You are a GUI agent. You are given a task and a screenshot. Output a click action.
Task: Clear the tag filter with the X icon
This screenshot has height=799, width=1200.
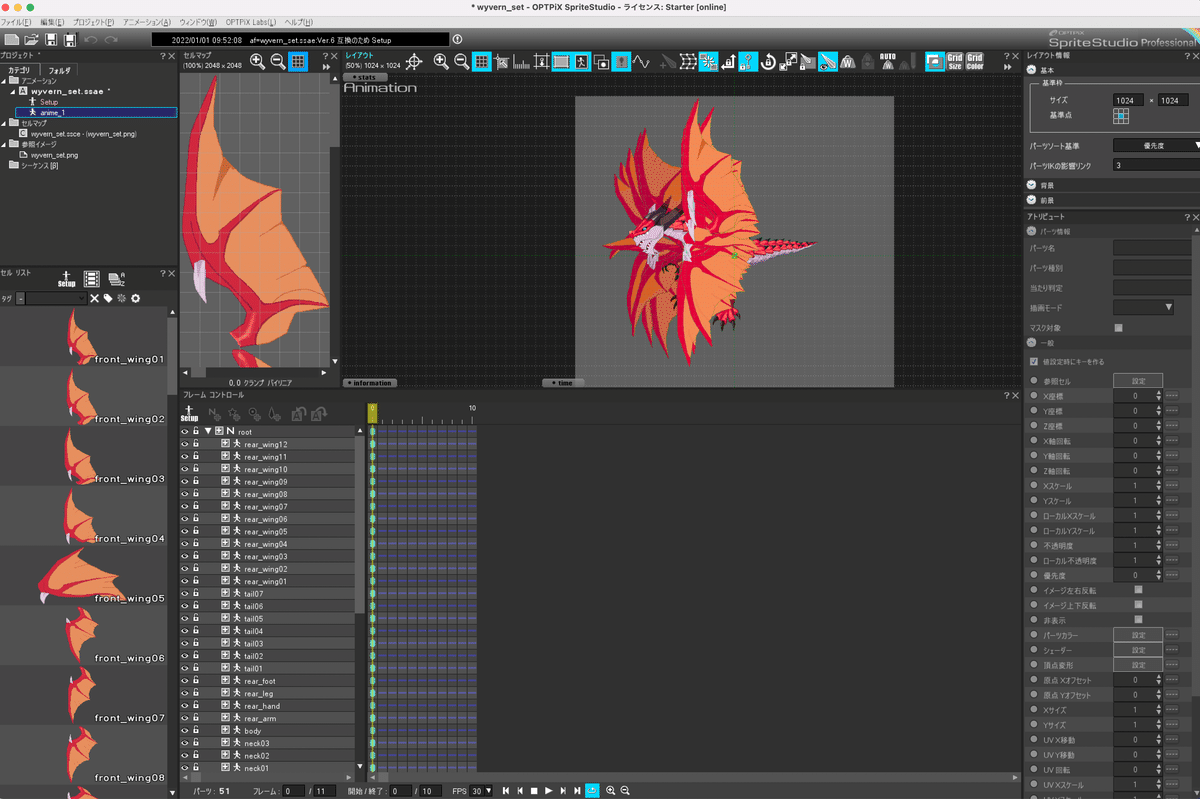click(x=95, y=298)
